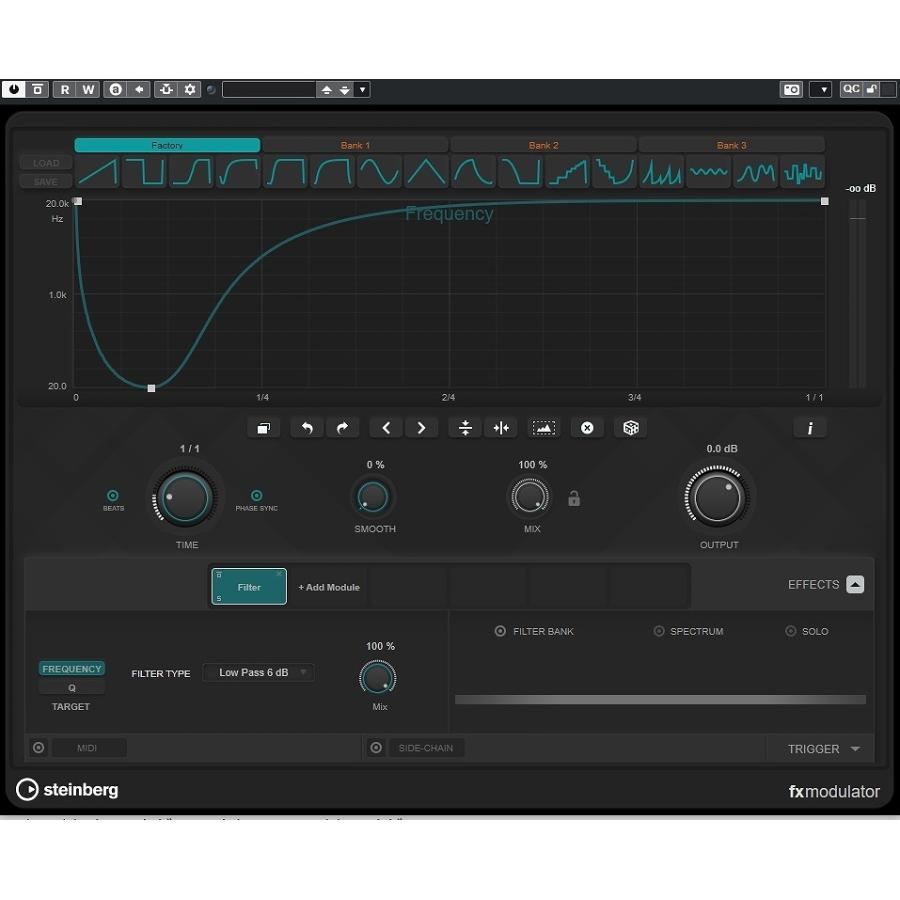Screen dimensions: 900x900
Task: Select the Frequency target button
Action: click(71, 668)
